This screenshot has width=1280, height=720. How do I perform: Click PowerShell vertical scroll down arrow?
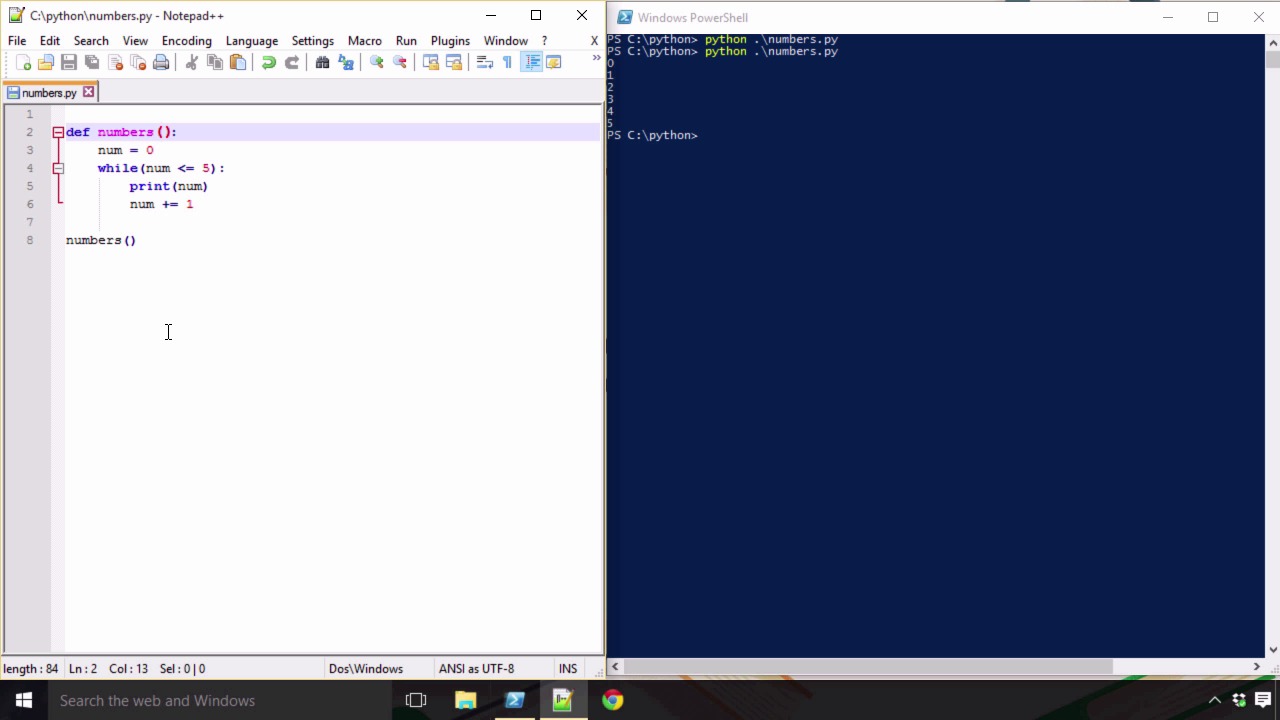point(1273,649)
